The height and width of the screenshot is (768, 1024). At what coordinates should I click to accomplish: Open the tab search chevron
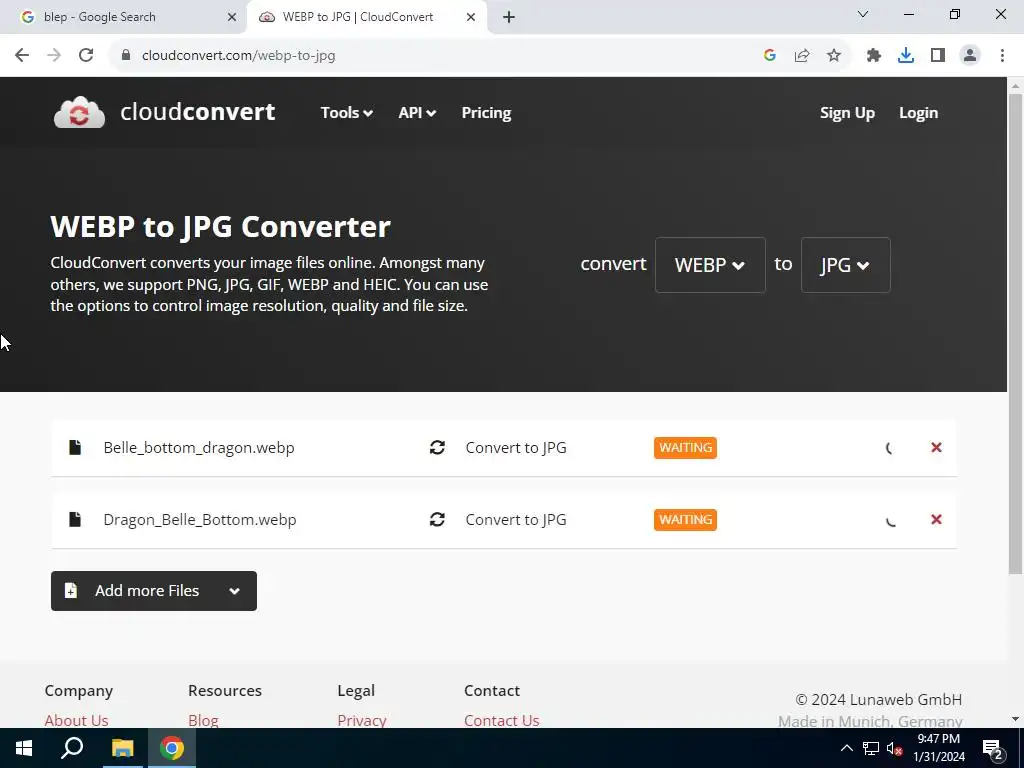coord(863,14)
